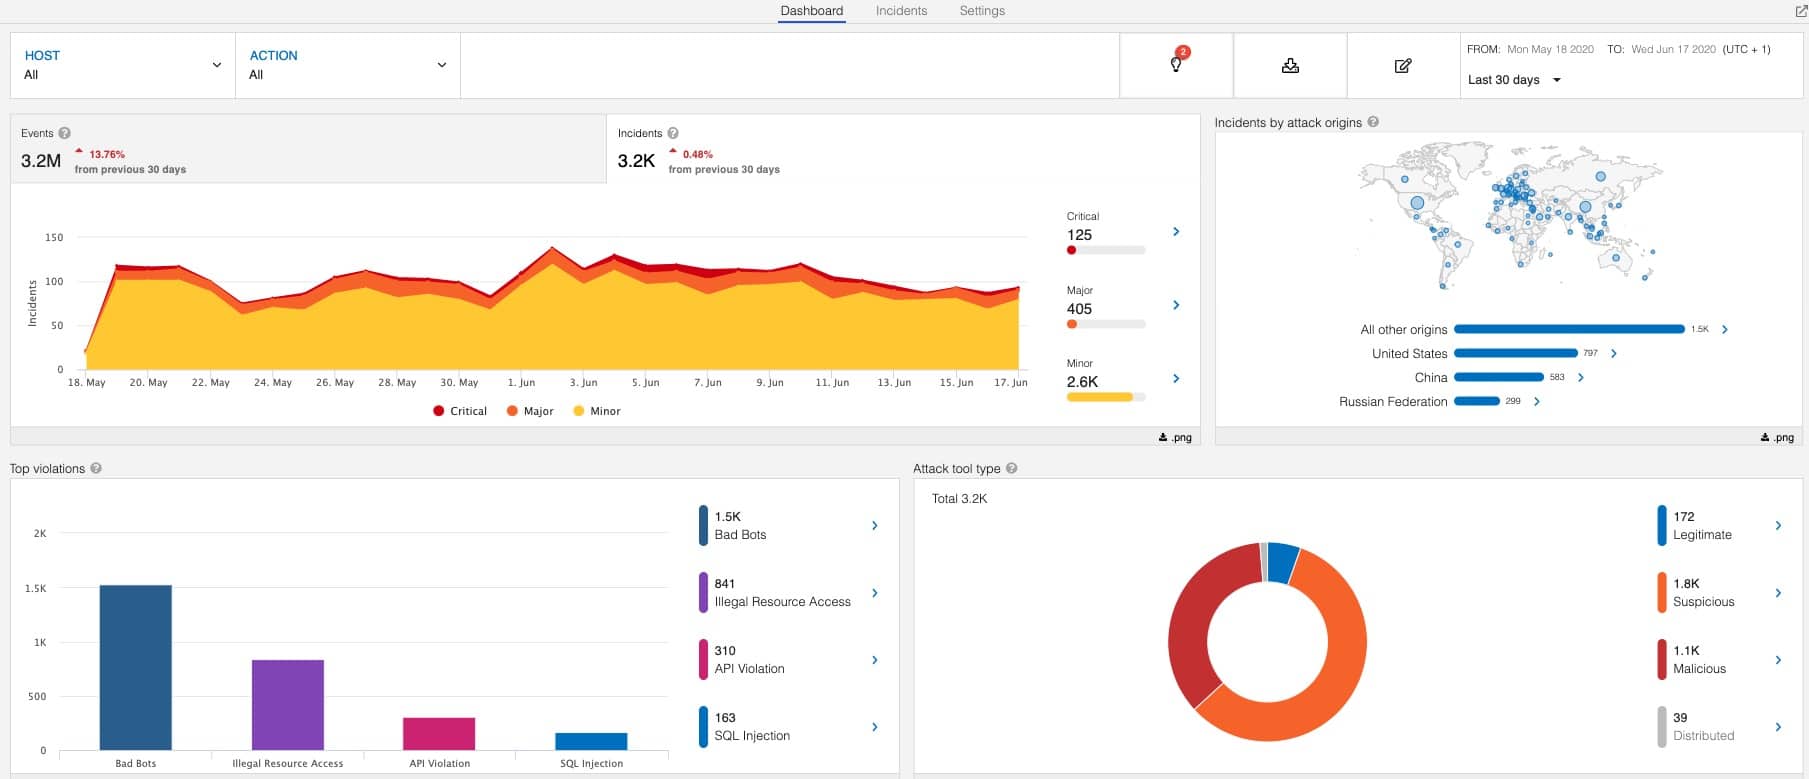Click the download report icon

[1290, 66]
